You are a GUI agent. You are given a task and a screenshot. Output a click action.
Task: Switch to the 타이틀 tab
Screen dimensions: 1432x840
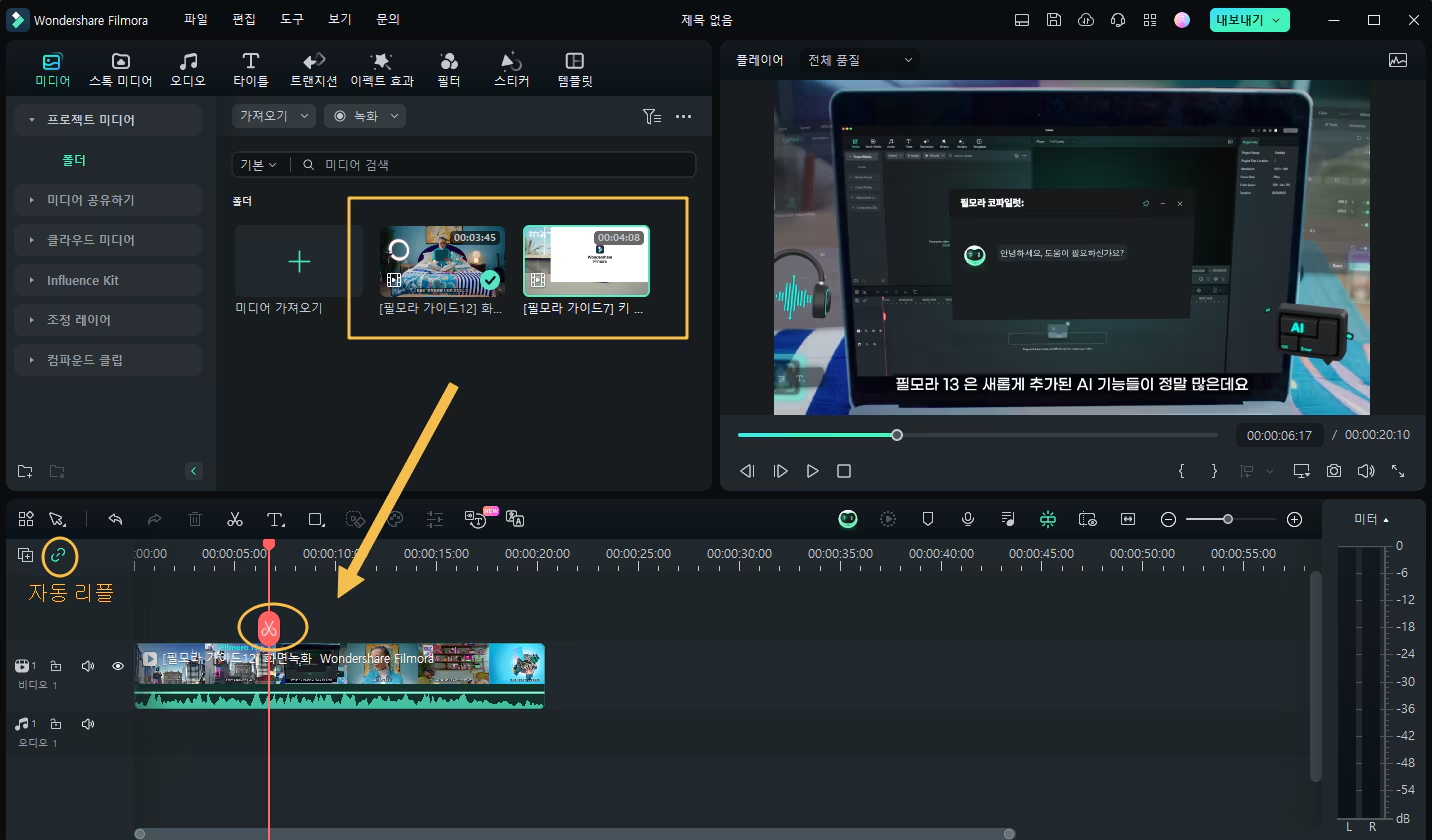pos(251,70)
